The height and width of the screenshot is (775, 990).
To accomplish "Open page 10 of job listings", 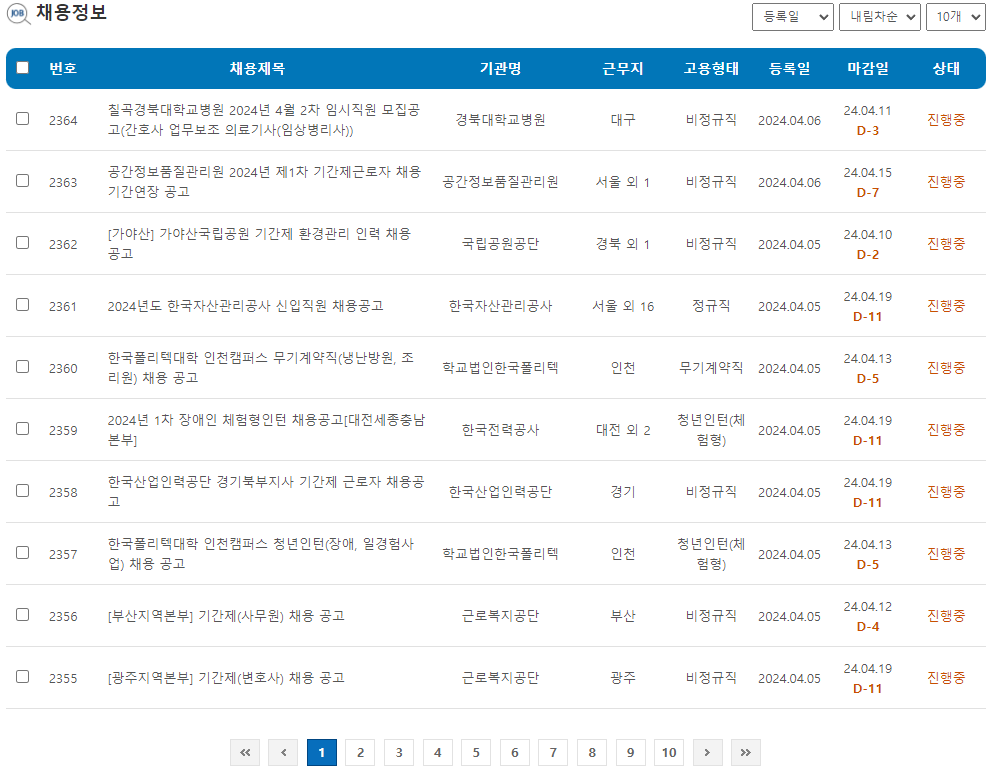I will (x=668, y=752).
